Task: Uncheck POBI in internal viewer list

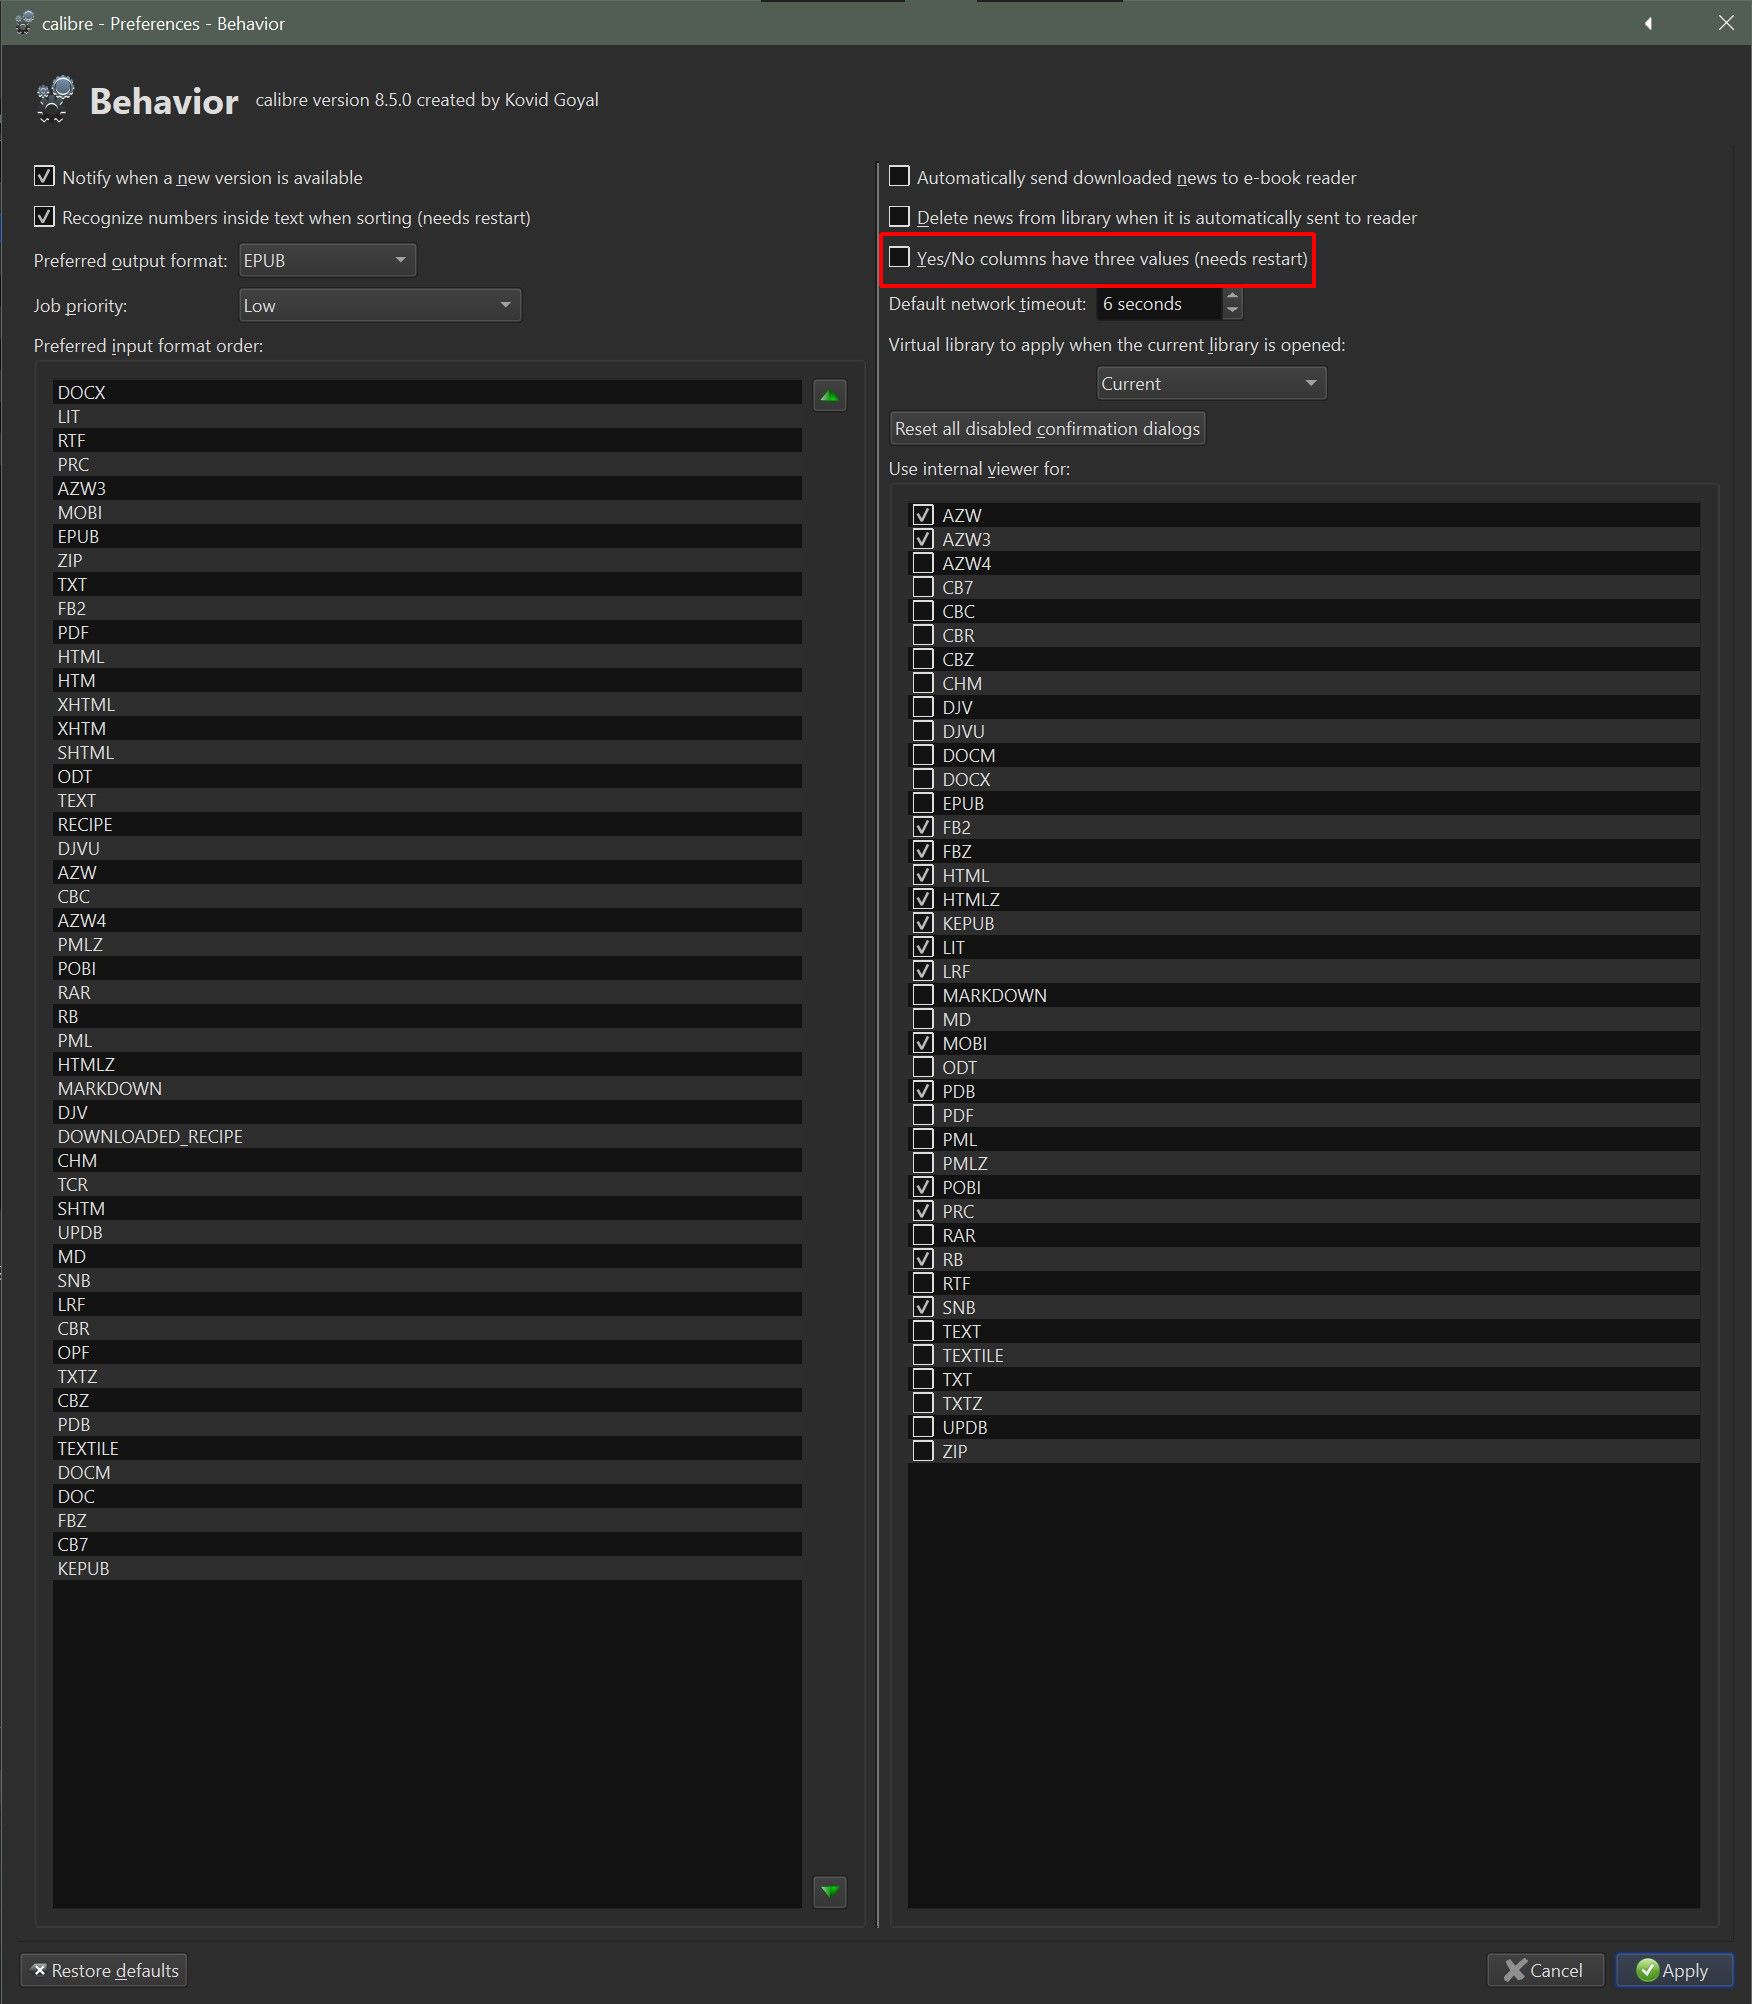Action: [923, 1187]
